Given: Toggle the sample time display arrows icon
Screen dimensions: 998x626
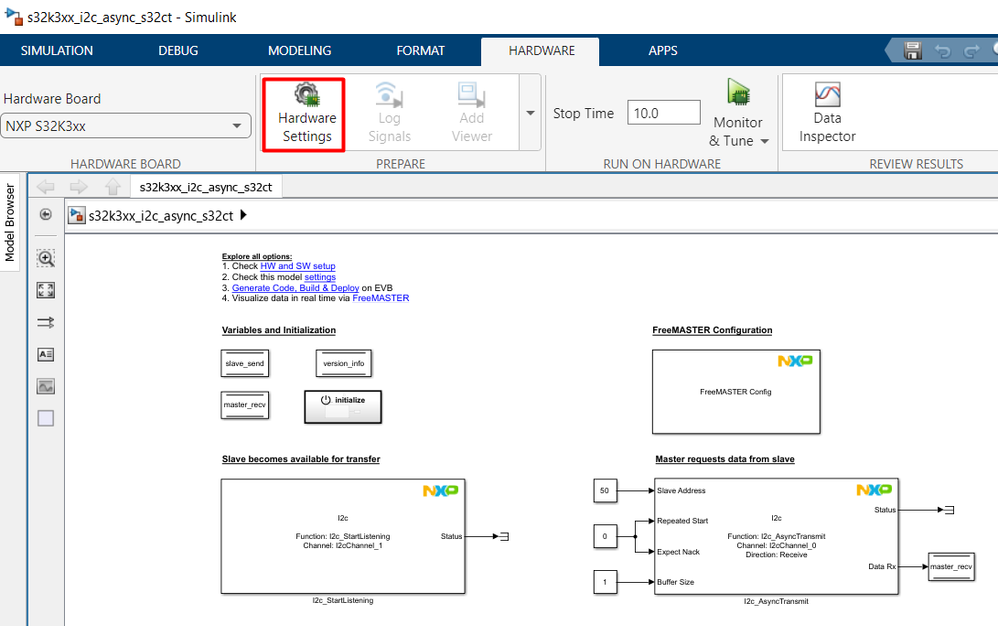Looking at the screenshot, I should point(46,323).
